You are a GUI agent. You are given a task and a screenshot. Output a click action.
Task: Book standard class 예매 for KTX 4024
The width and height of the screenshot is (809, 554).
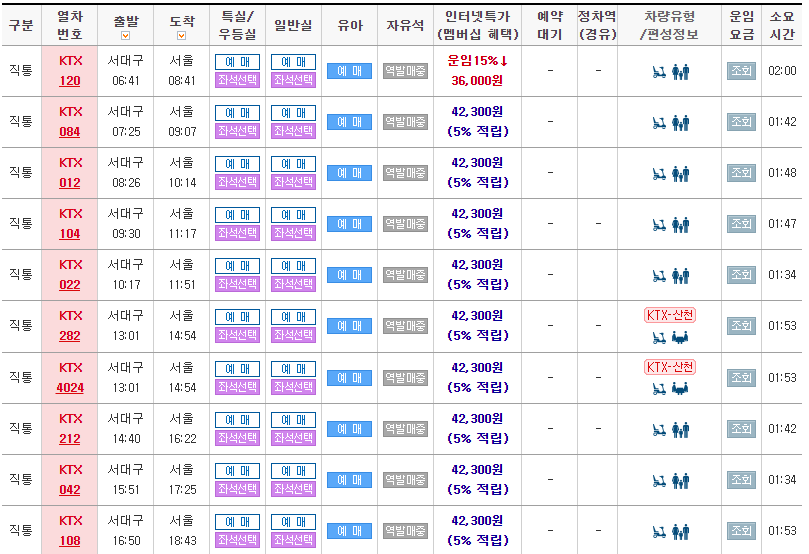tap(293, 369)
